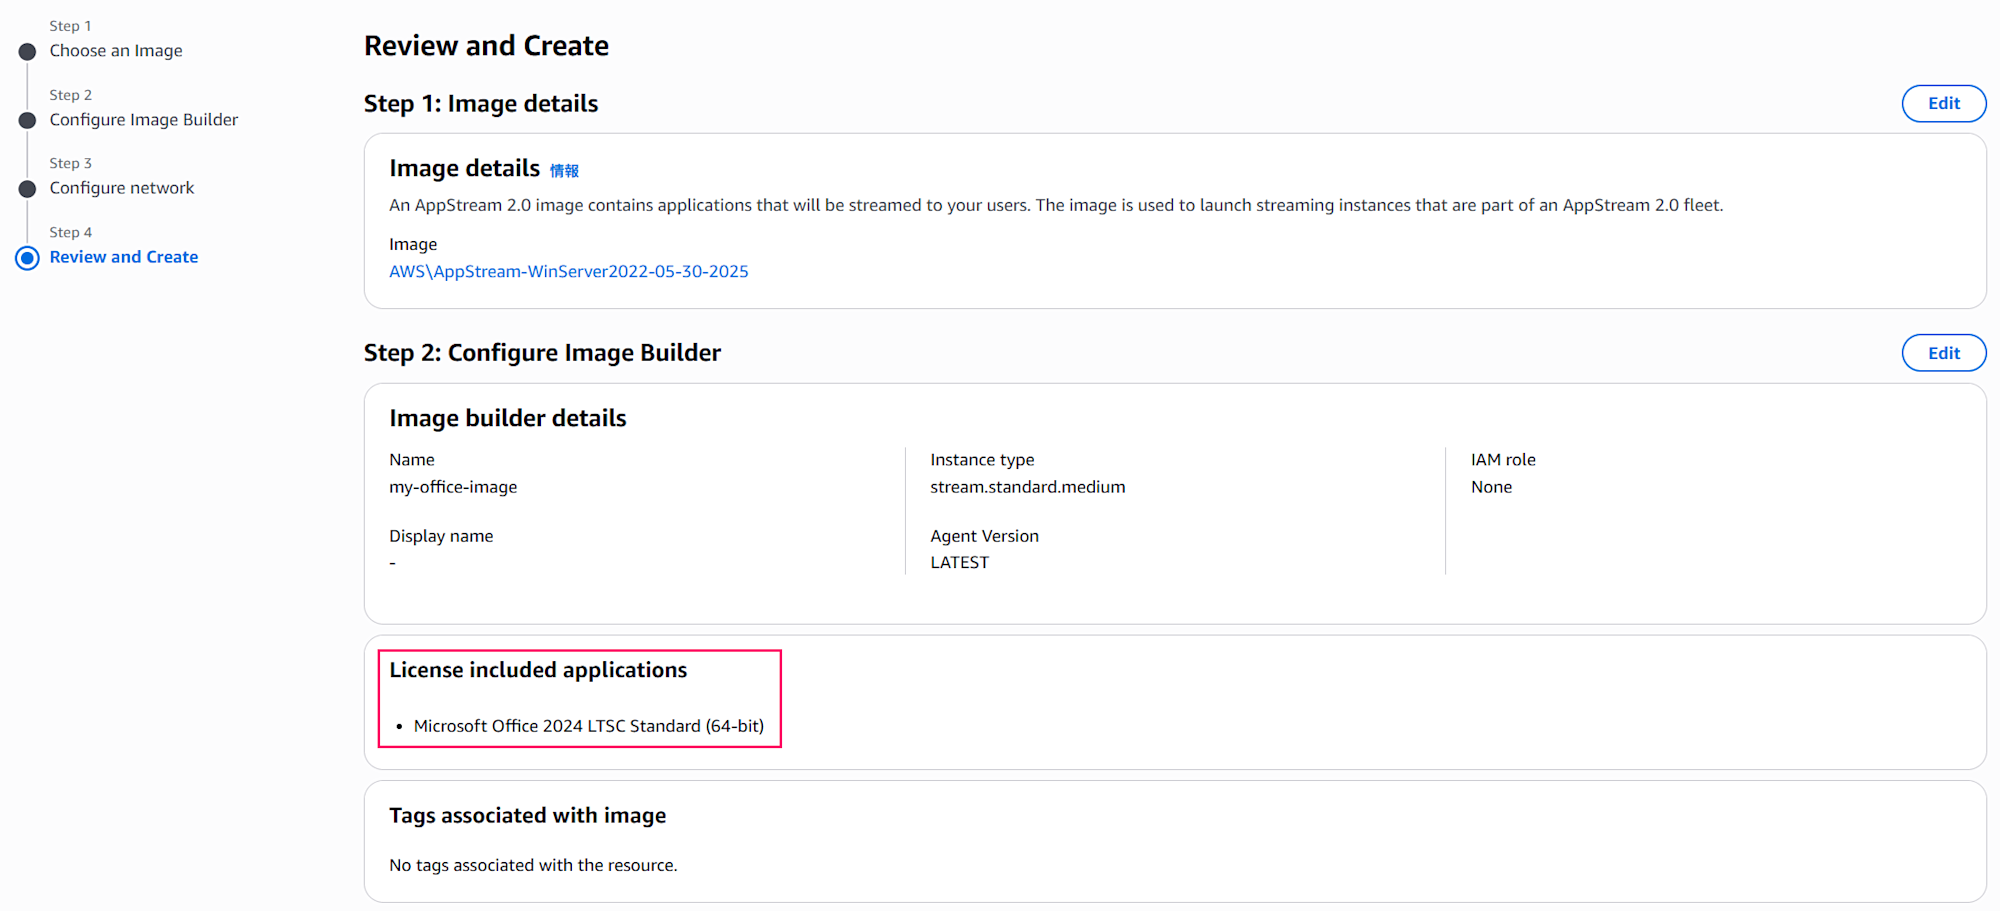Screen dimensions: 2000x911
Task: Open Configure Image Builder step
Action: [144, 120]
